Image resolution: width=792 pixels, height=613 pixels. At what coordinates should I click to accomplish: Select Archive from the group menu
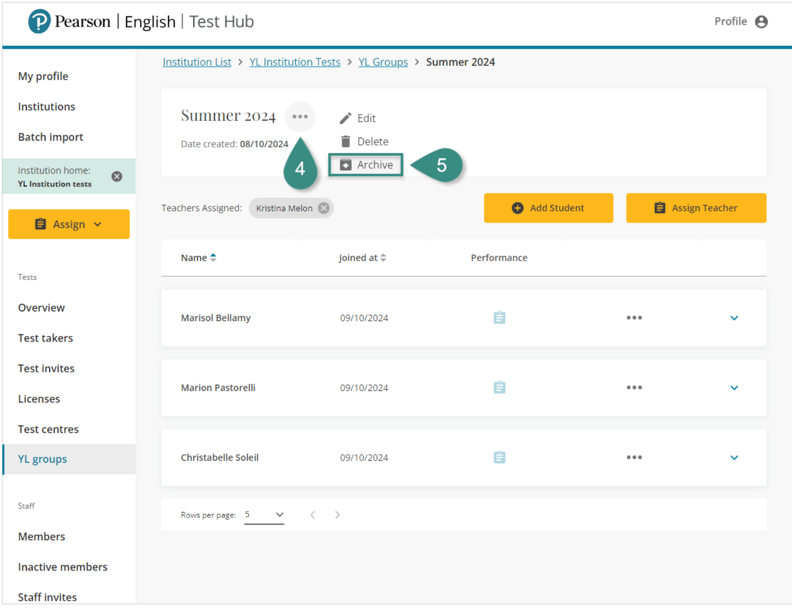[x=366, y=165]
